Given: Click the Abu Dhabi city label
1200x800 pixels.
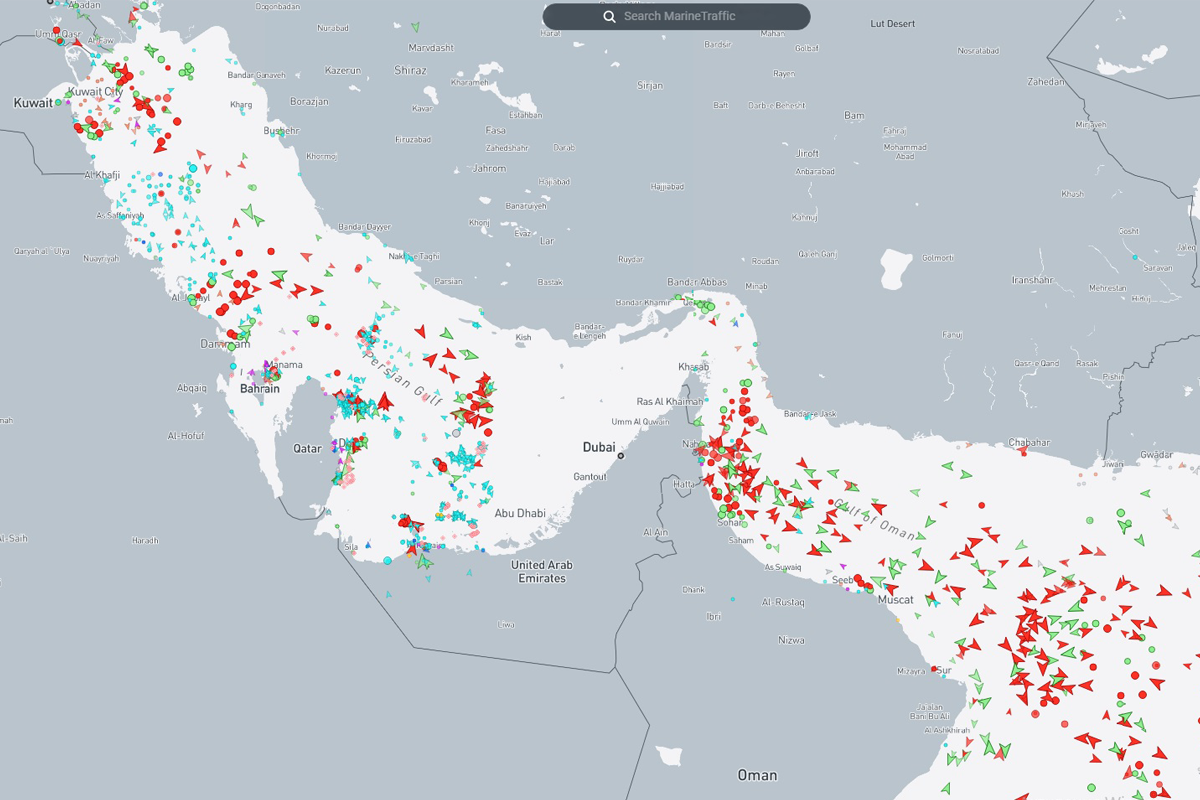Looking at the screenshot, I should 520,514.
